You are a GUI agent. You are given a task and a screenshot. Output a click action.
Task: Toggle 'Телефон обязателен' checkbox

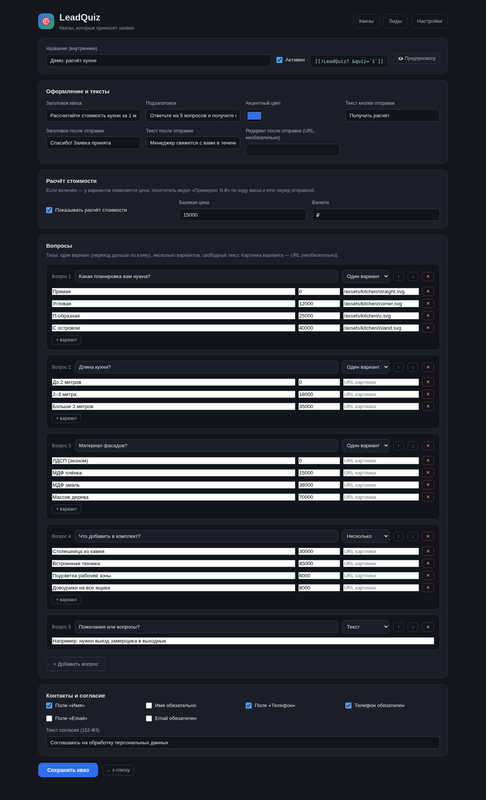[x=348, y=706]
